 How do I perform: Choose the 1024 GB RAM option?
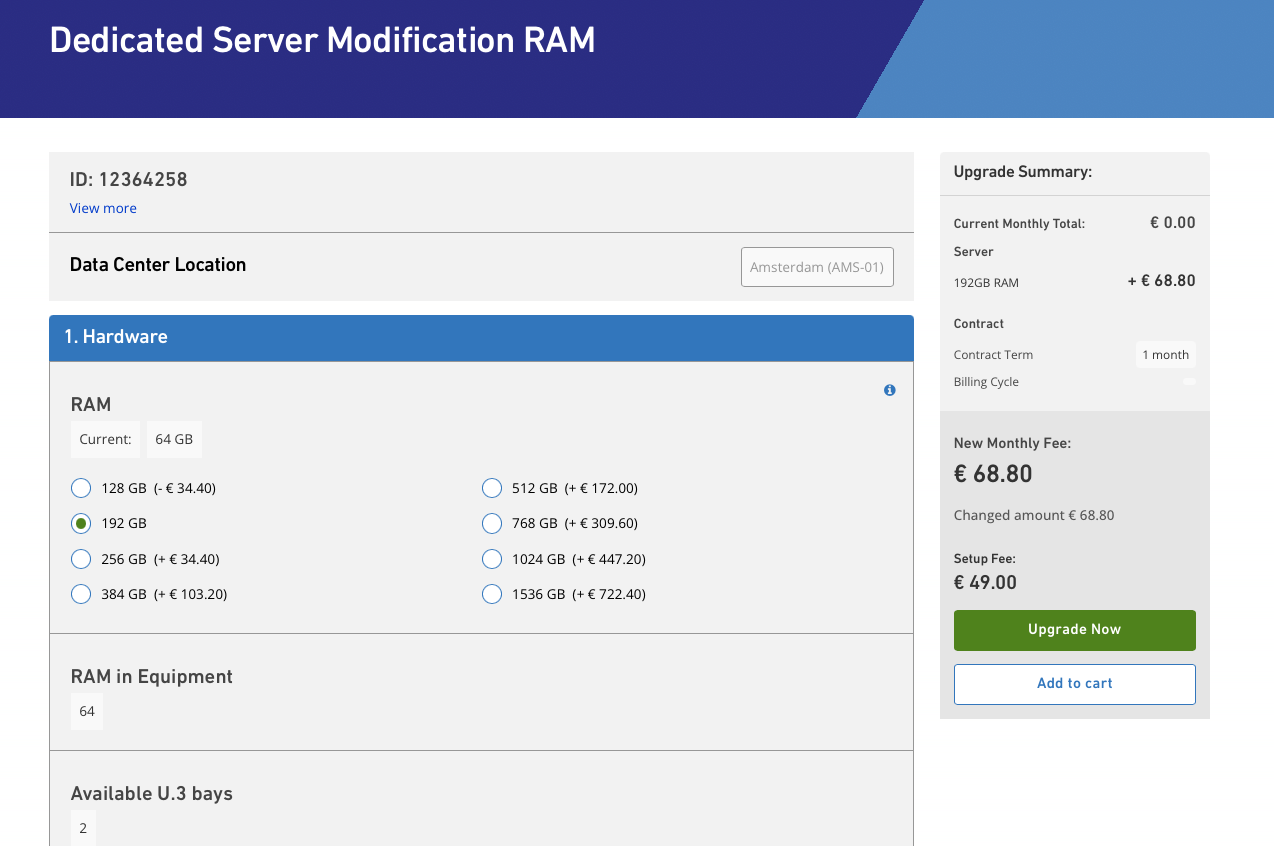(x=492, y=559)
